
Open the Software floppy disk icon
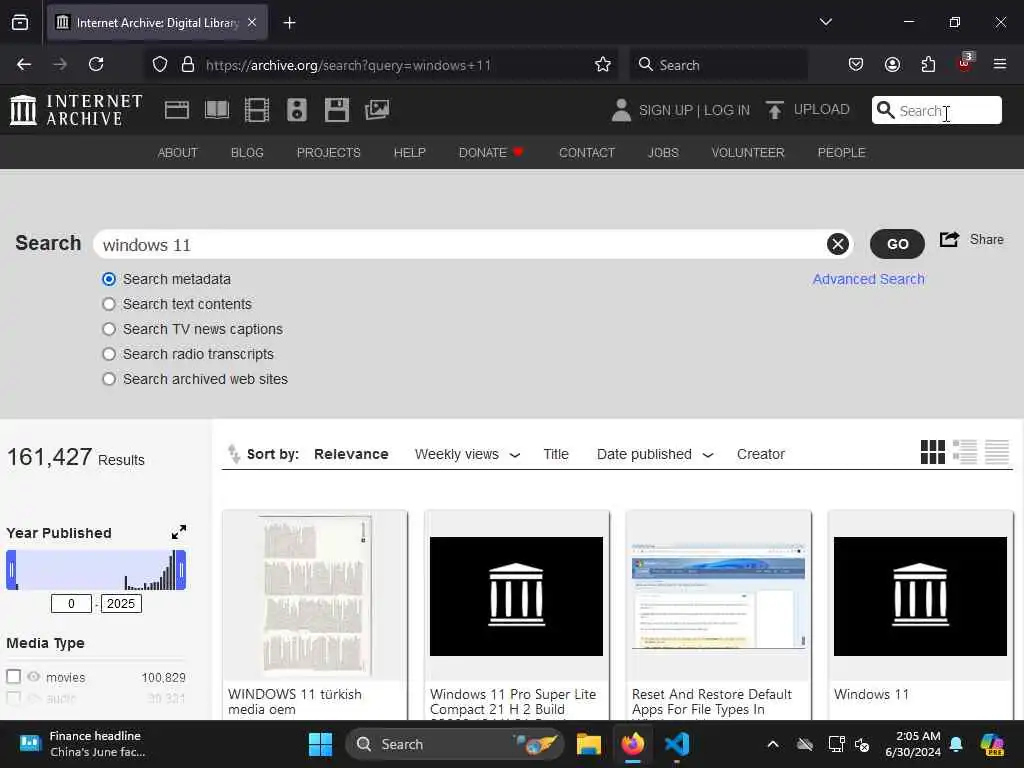337,110
